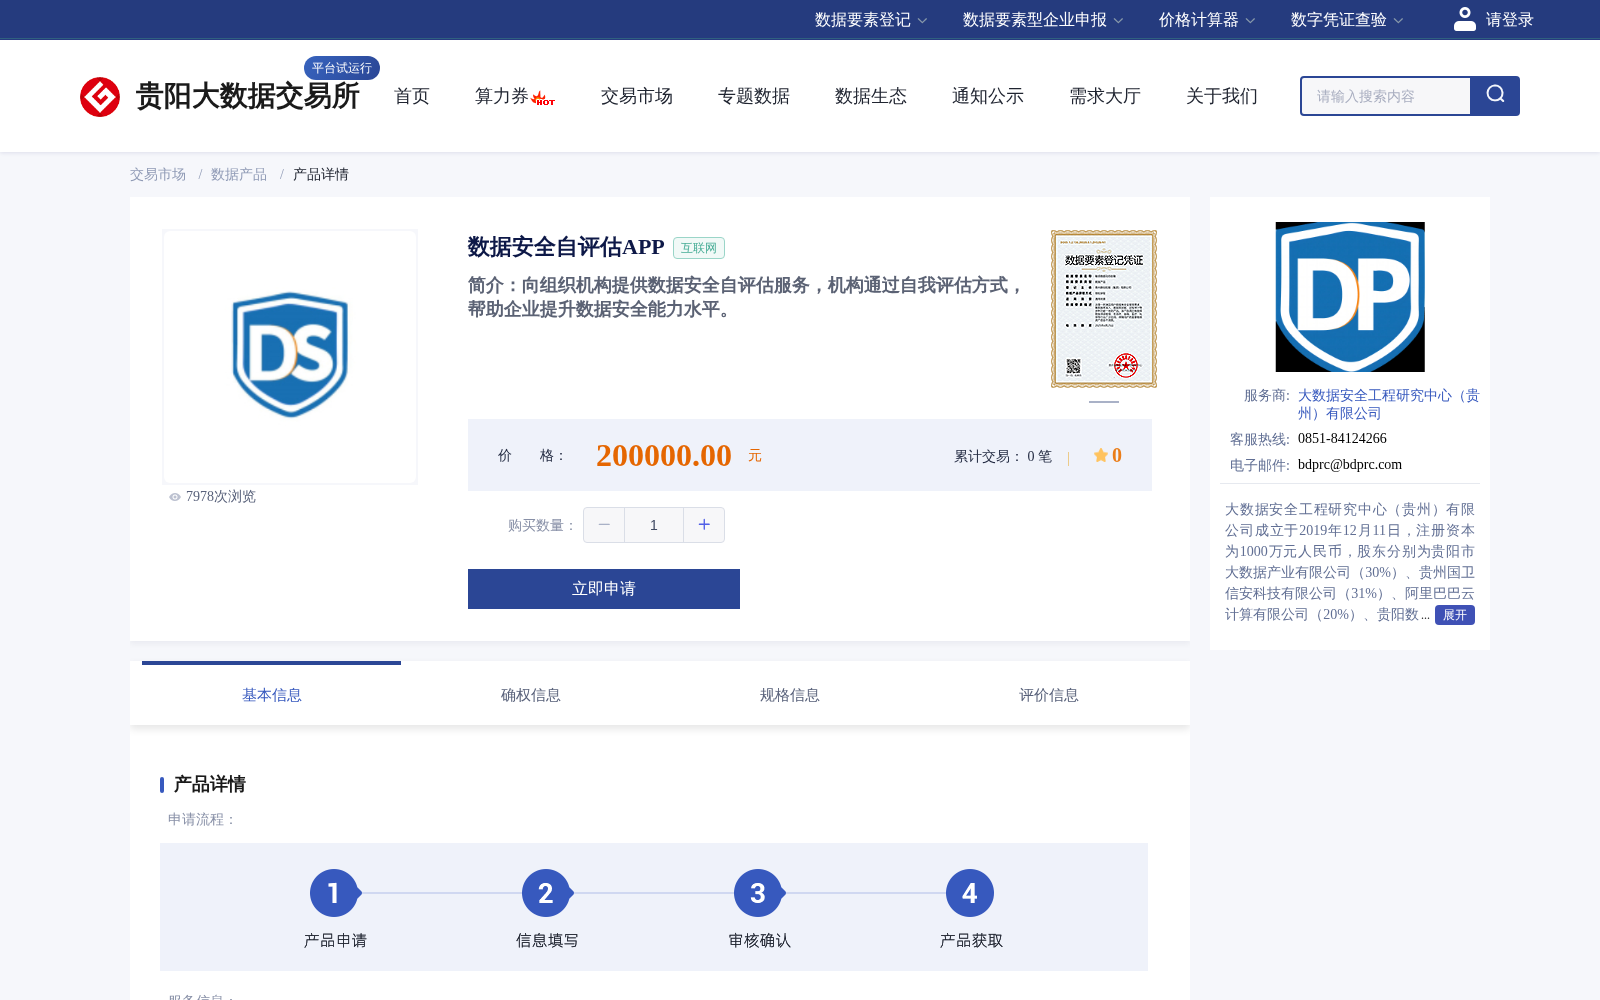Click the 产品详情 section heading
The image size is (1600, 1000).
(210, 784)
